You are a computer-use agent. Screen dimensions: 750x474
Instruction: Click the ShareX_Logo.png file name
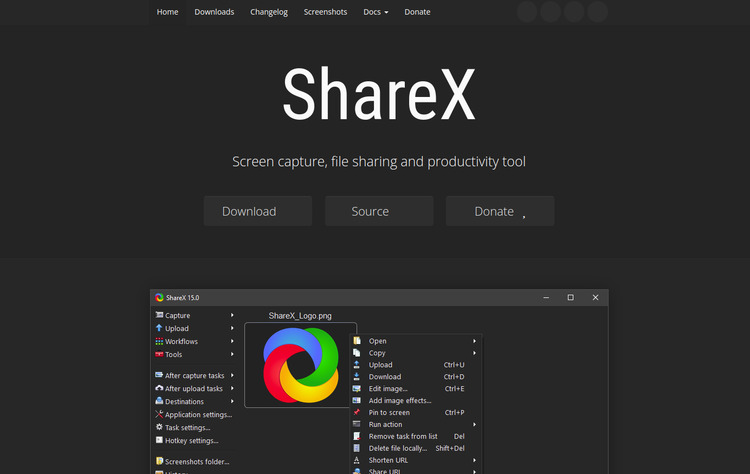point(300,316)
